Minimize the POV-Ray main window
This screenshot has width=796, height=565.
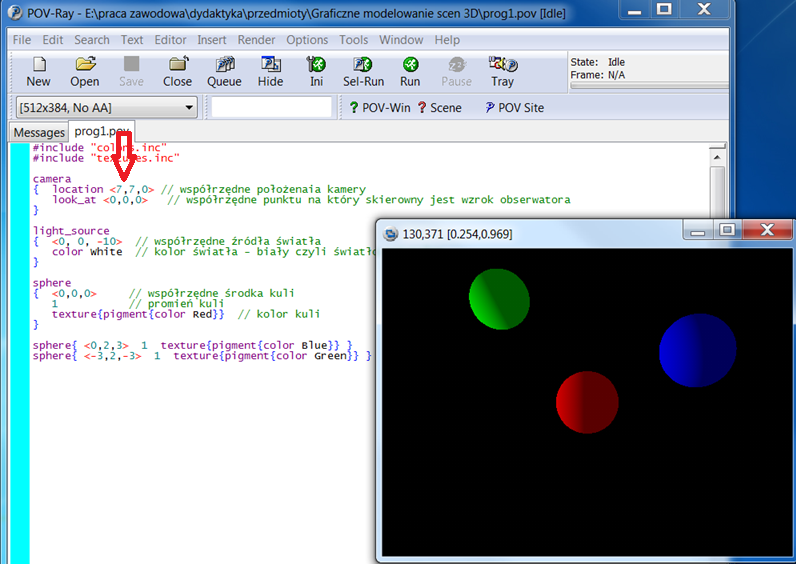pyautogui.click(x=635, y=10)
